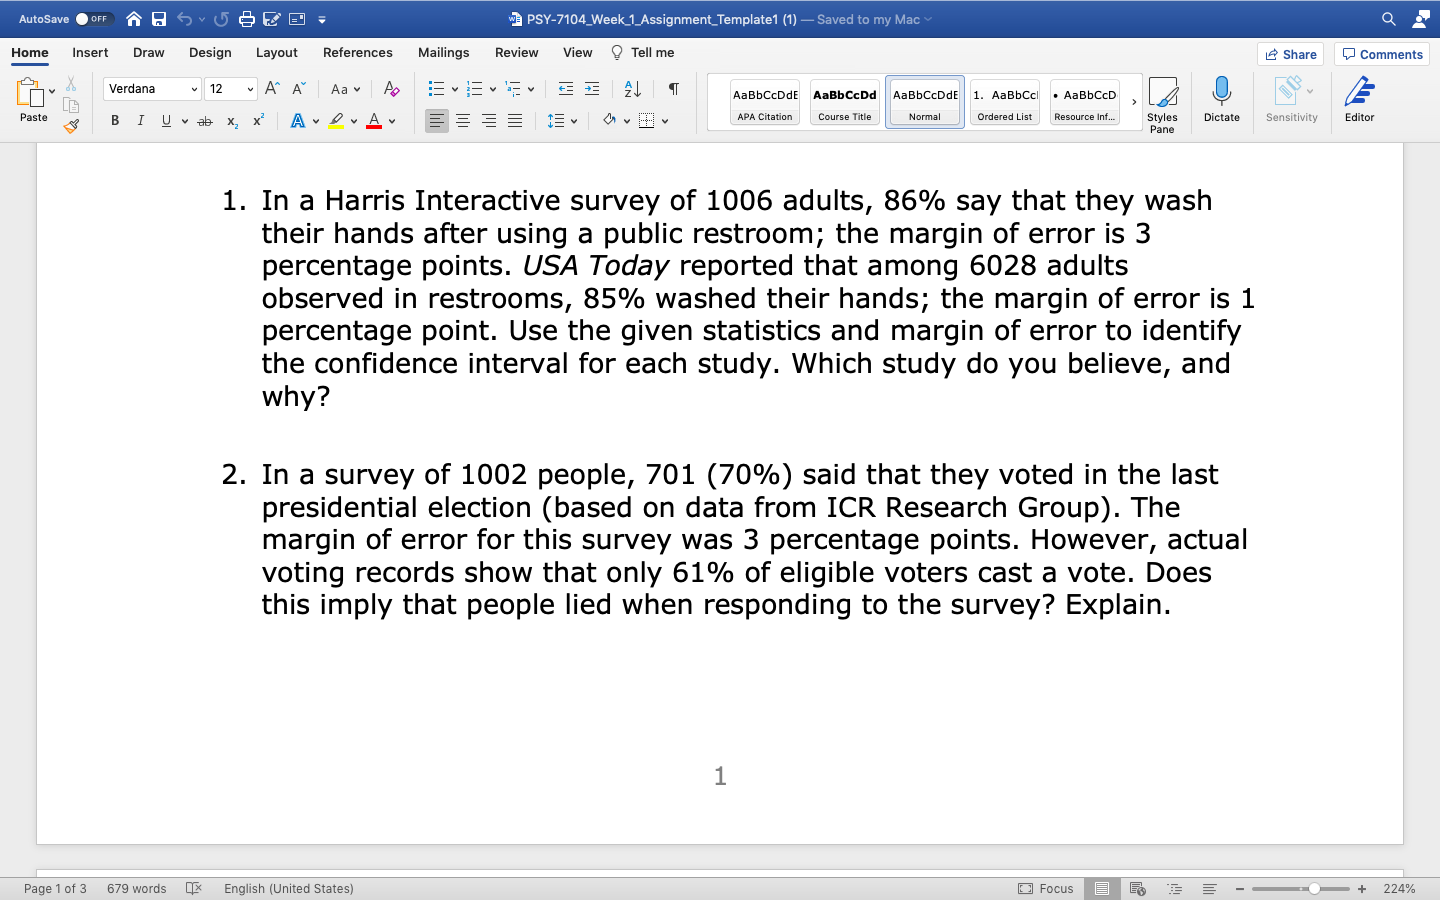Screen dimensions: 1440x900
Task: Apply the Normal style from gallery
Action: click(x=924, y=101)
